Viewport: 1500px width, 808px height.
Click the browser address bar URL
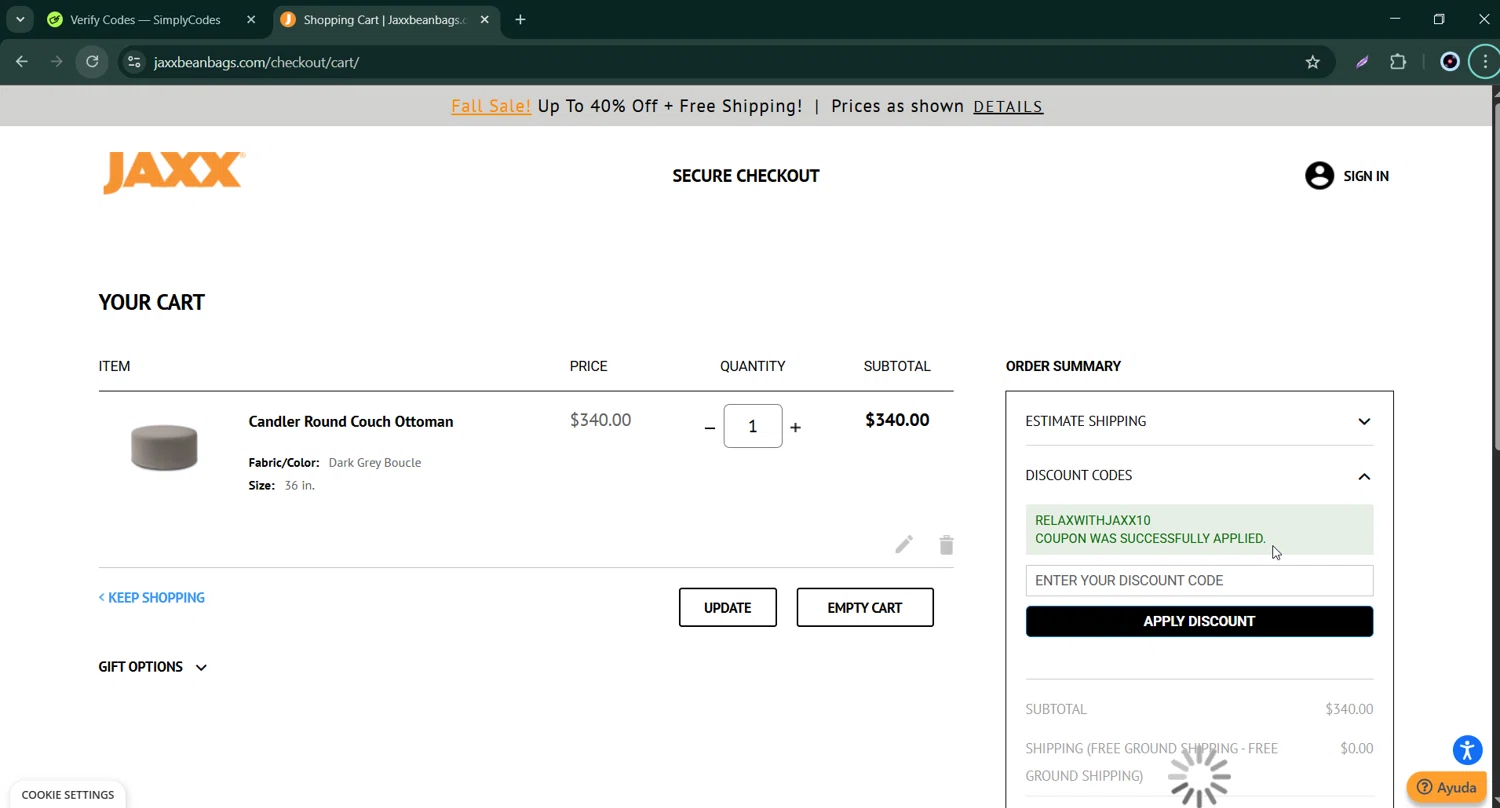click(x=256, y=62)
